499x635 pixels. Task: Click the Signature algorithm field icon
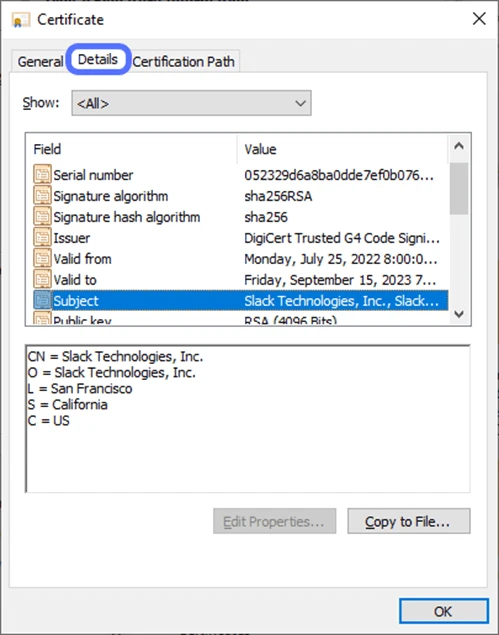pos(42,196)
